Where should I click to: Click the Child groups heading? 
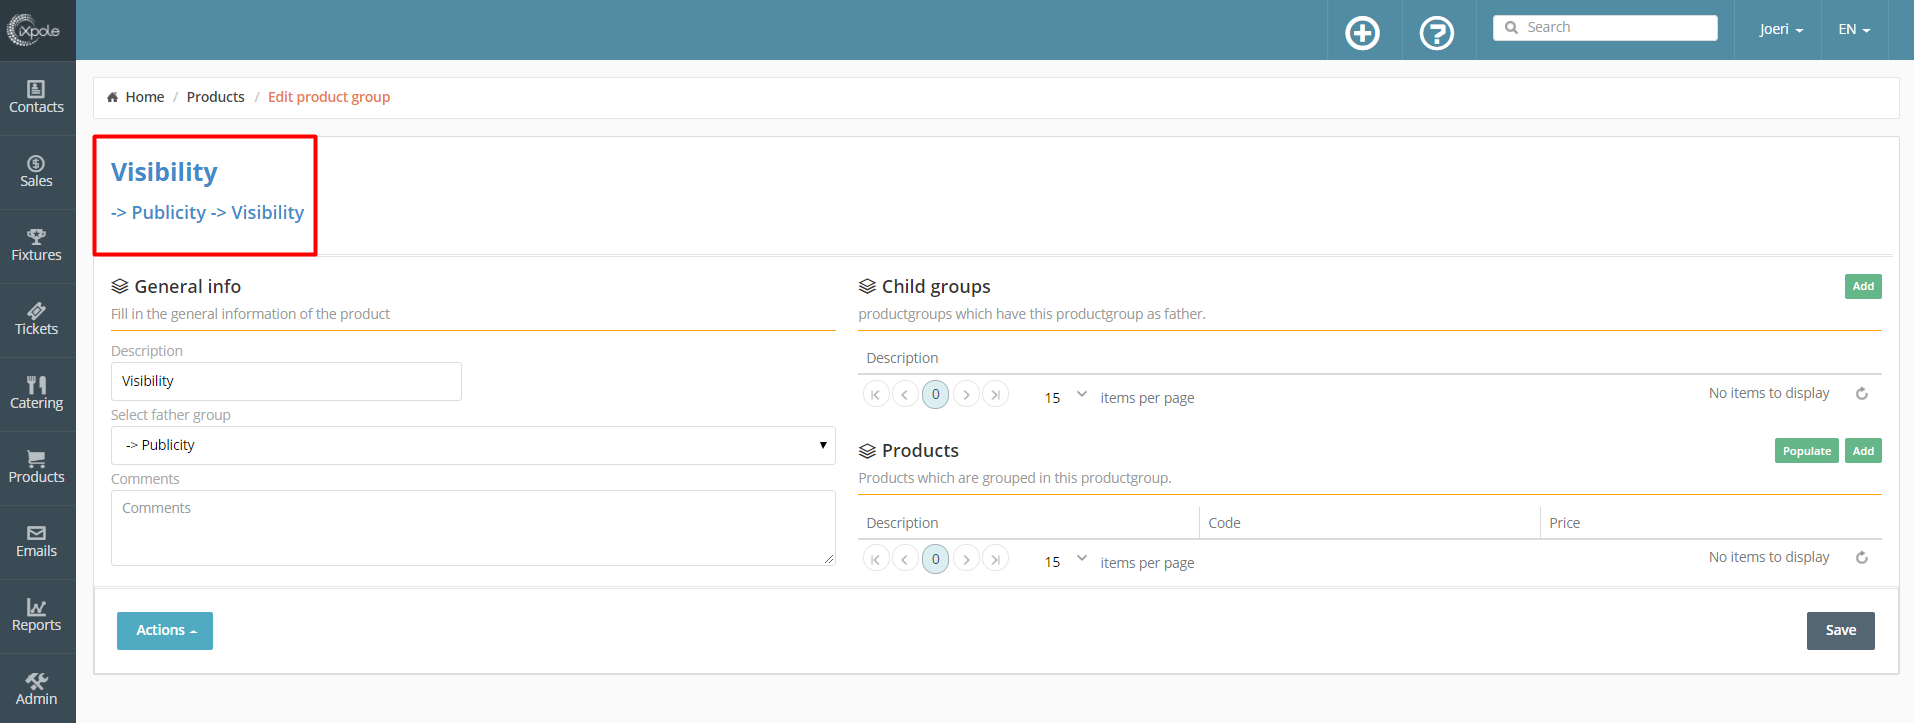936,287
